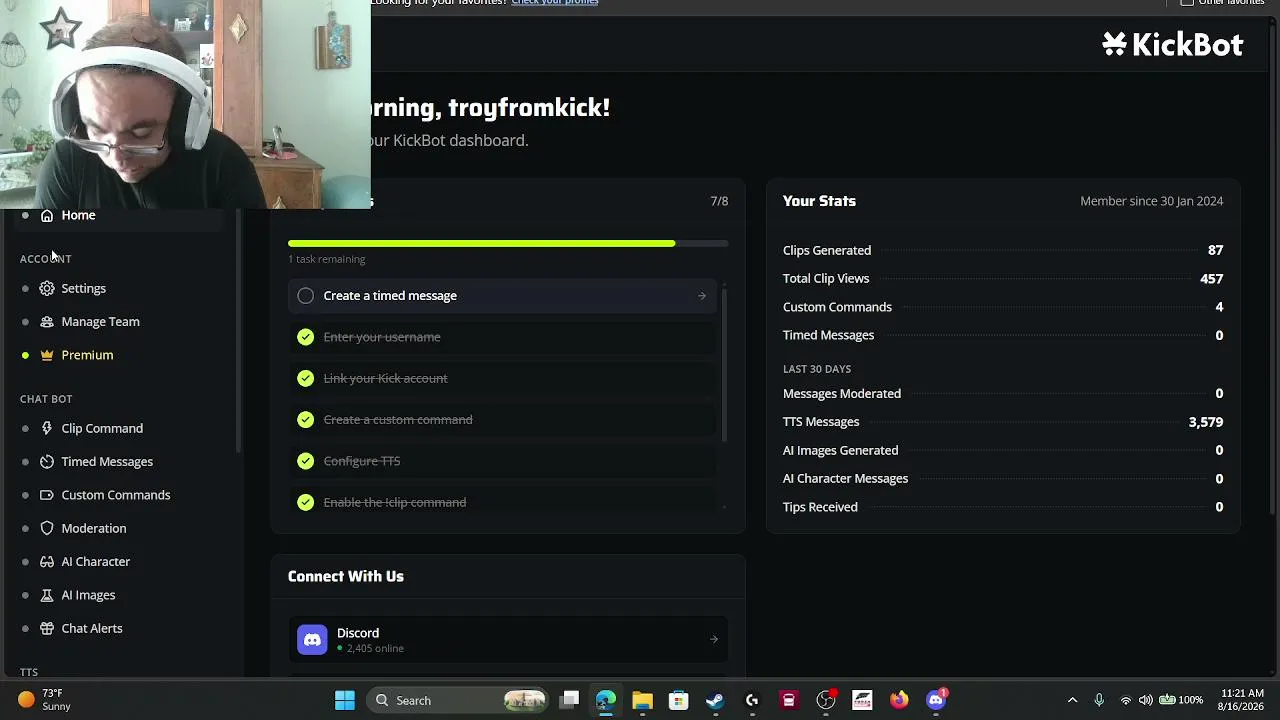The width and height of the screenshot is (1280, 720).
Task: Check the circle beside Create a timed message
Action: 306,296
